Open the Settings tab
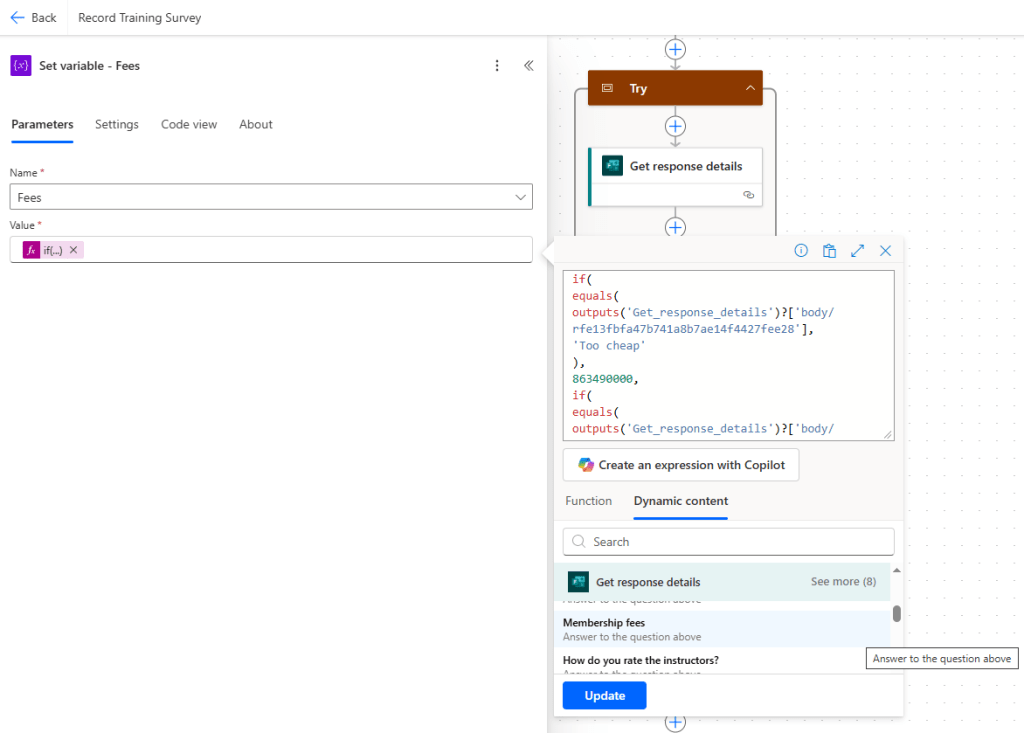Viewport: 1024px width, 733px height. [117, 125]
